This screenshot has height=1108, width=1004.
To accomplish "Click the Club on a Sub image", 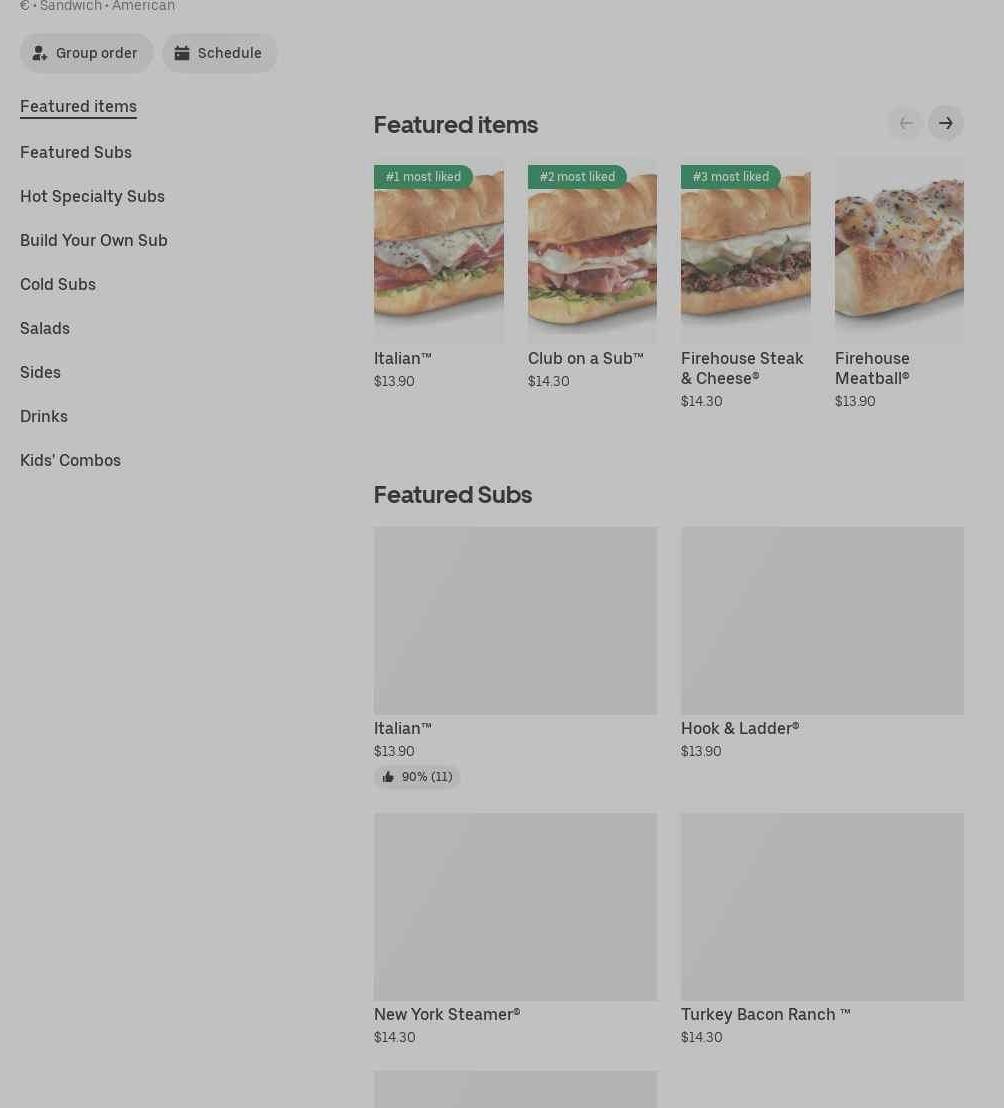I will tap(592, 250).
